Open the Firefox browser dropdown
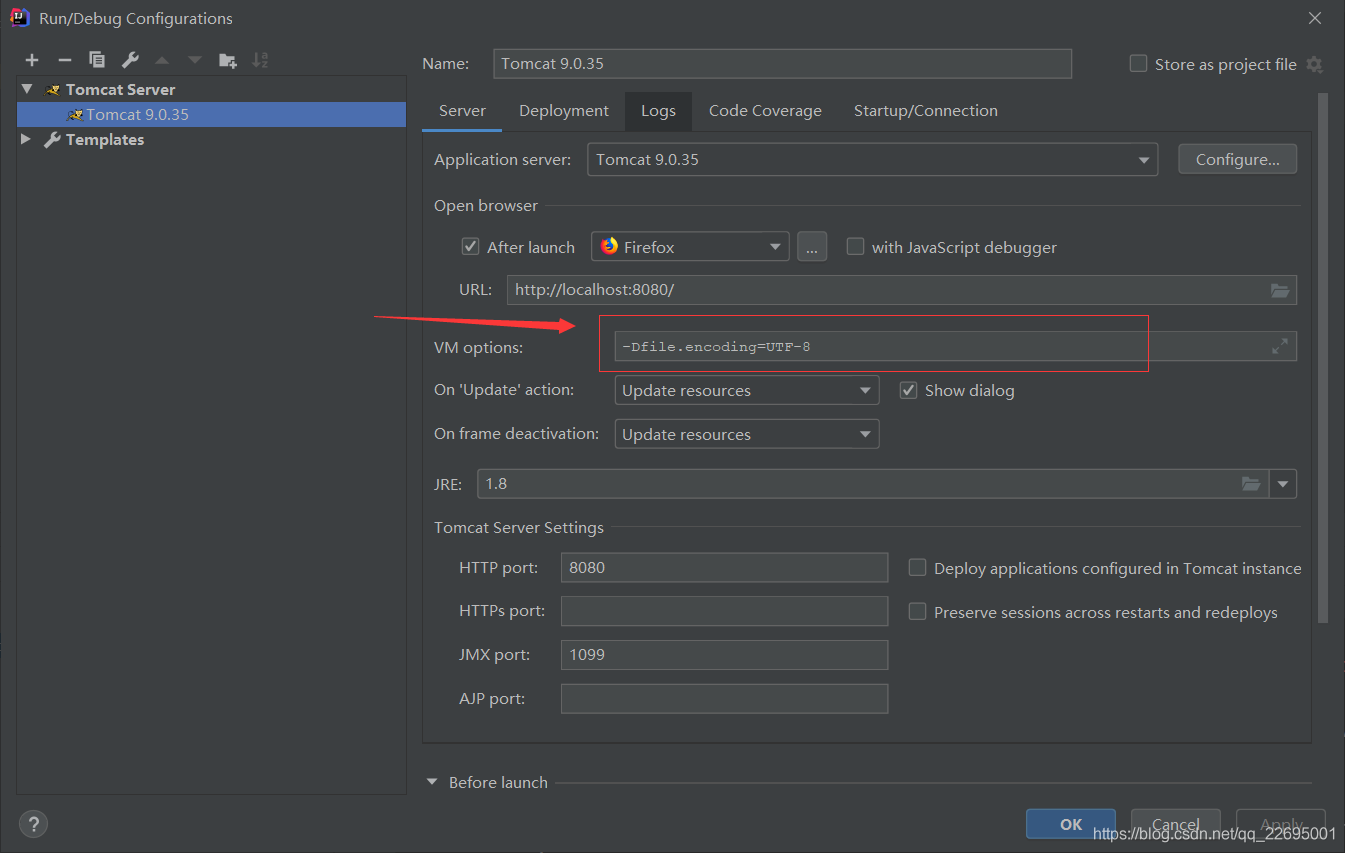The width and height of the screenshot is (1345, 853). [x=690, y=246]
